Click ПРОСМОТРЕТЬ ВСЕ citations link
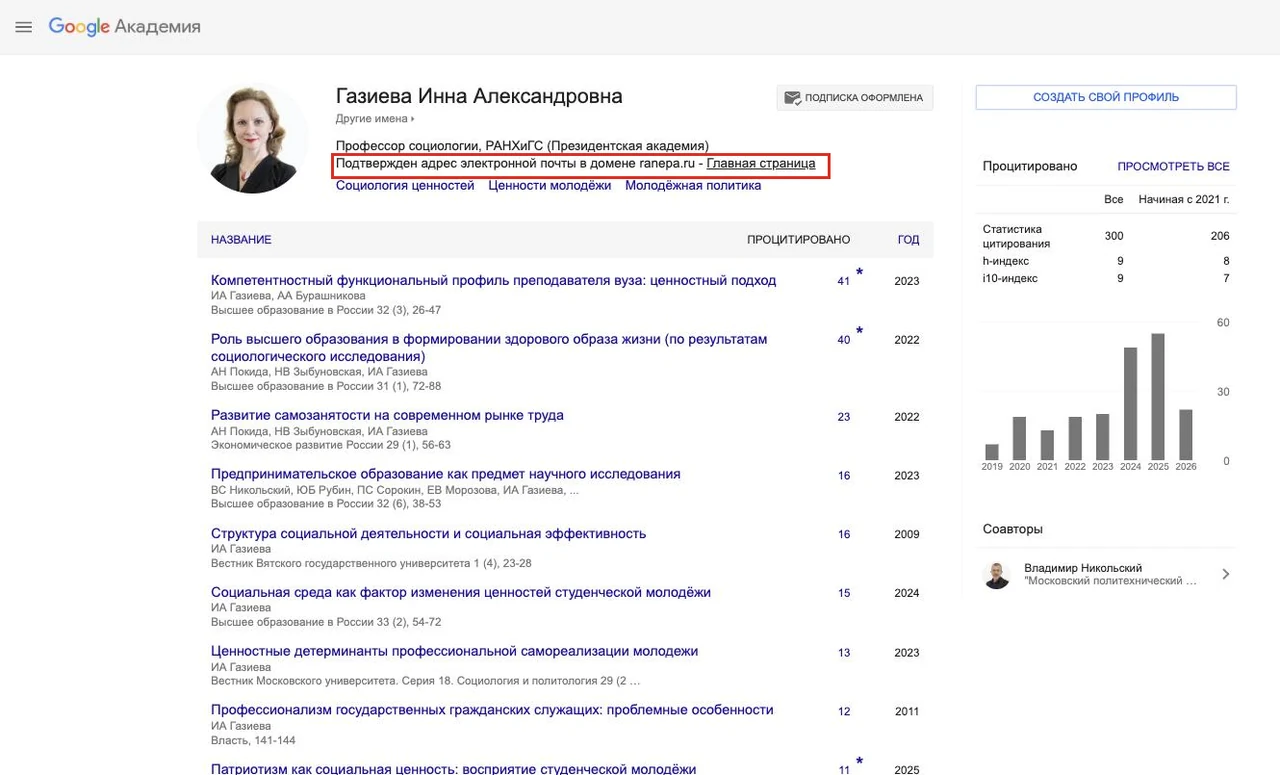The width and height of the screenshot is (1280, 775). click(1173, 166)
